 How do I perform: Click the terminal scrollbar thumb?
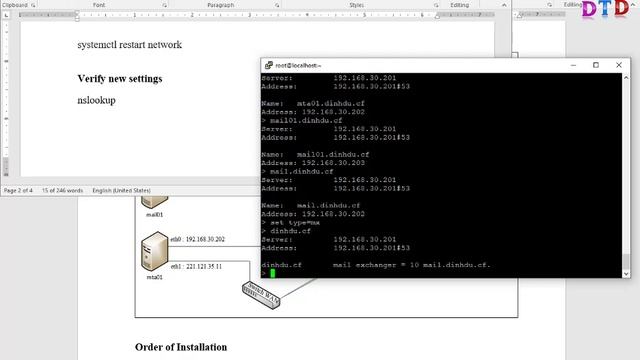click(626, 261)
